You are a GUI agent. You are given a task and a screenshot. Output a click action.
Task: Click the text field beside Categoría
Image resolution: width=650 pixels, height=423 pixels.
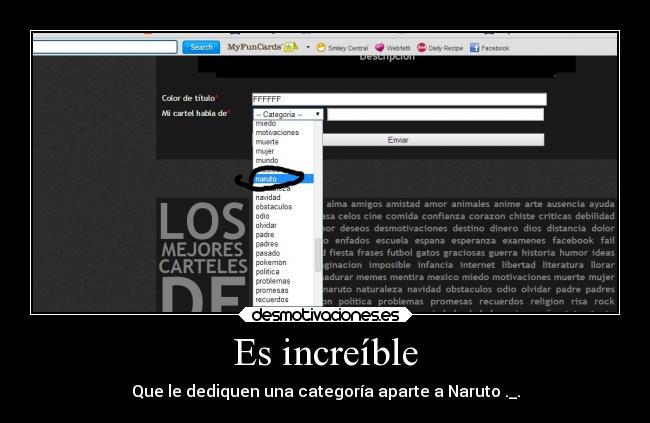point(435,114)
